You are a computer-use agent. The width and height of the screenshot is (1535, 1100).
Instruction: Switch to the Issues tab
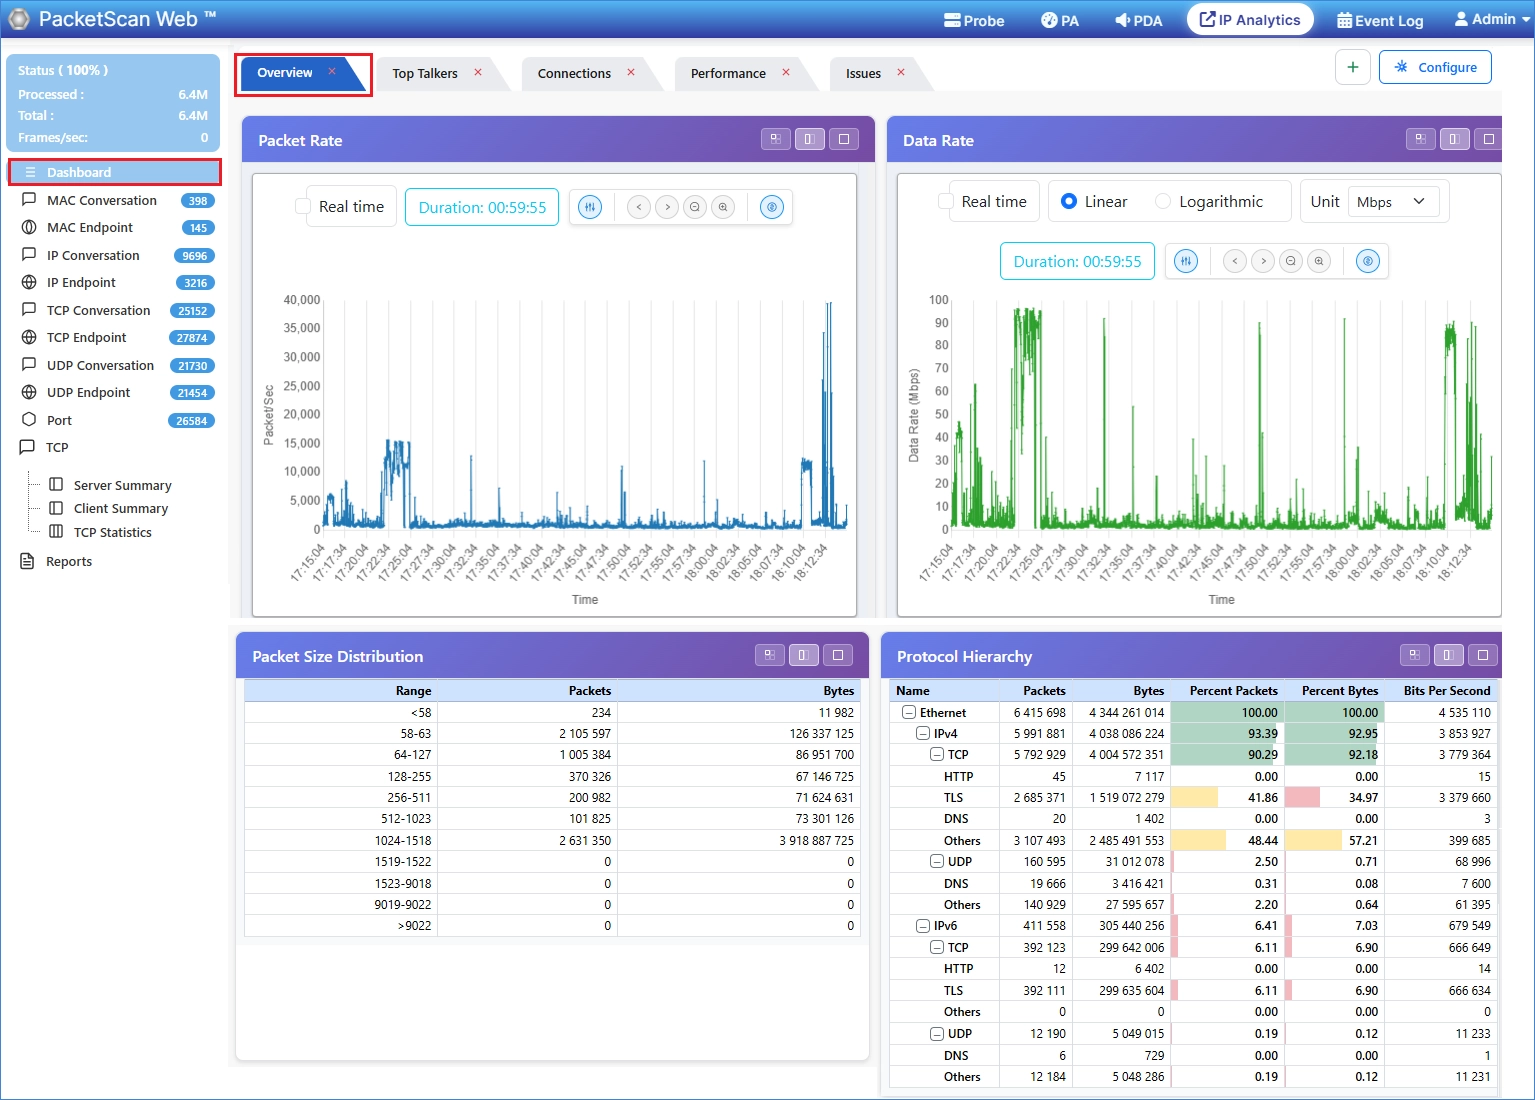tap(863, 73)
